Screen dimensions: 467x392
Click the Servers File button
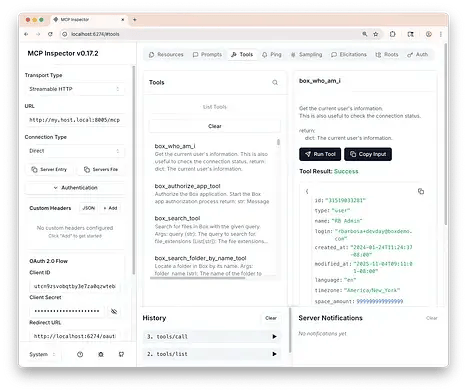(x=101, y=169)
